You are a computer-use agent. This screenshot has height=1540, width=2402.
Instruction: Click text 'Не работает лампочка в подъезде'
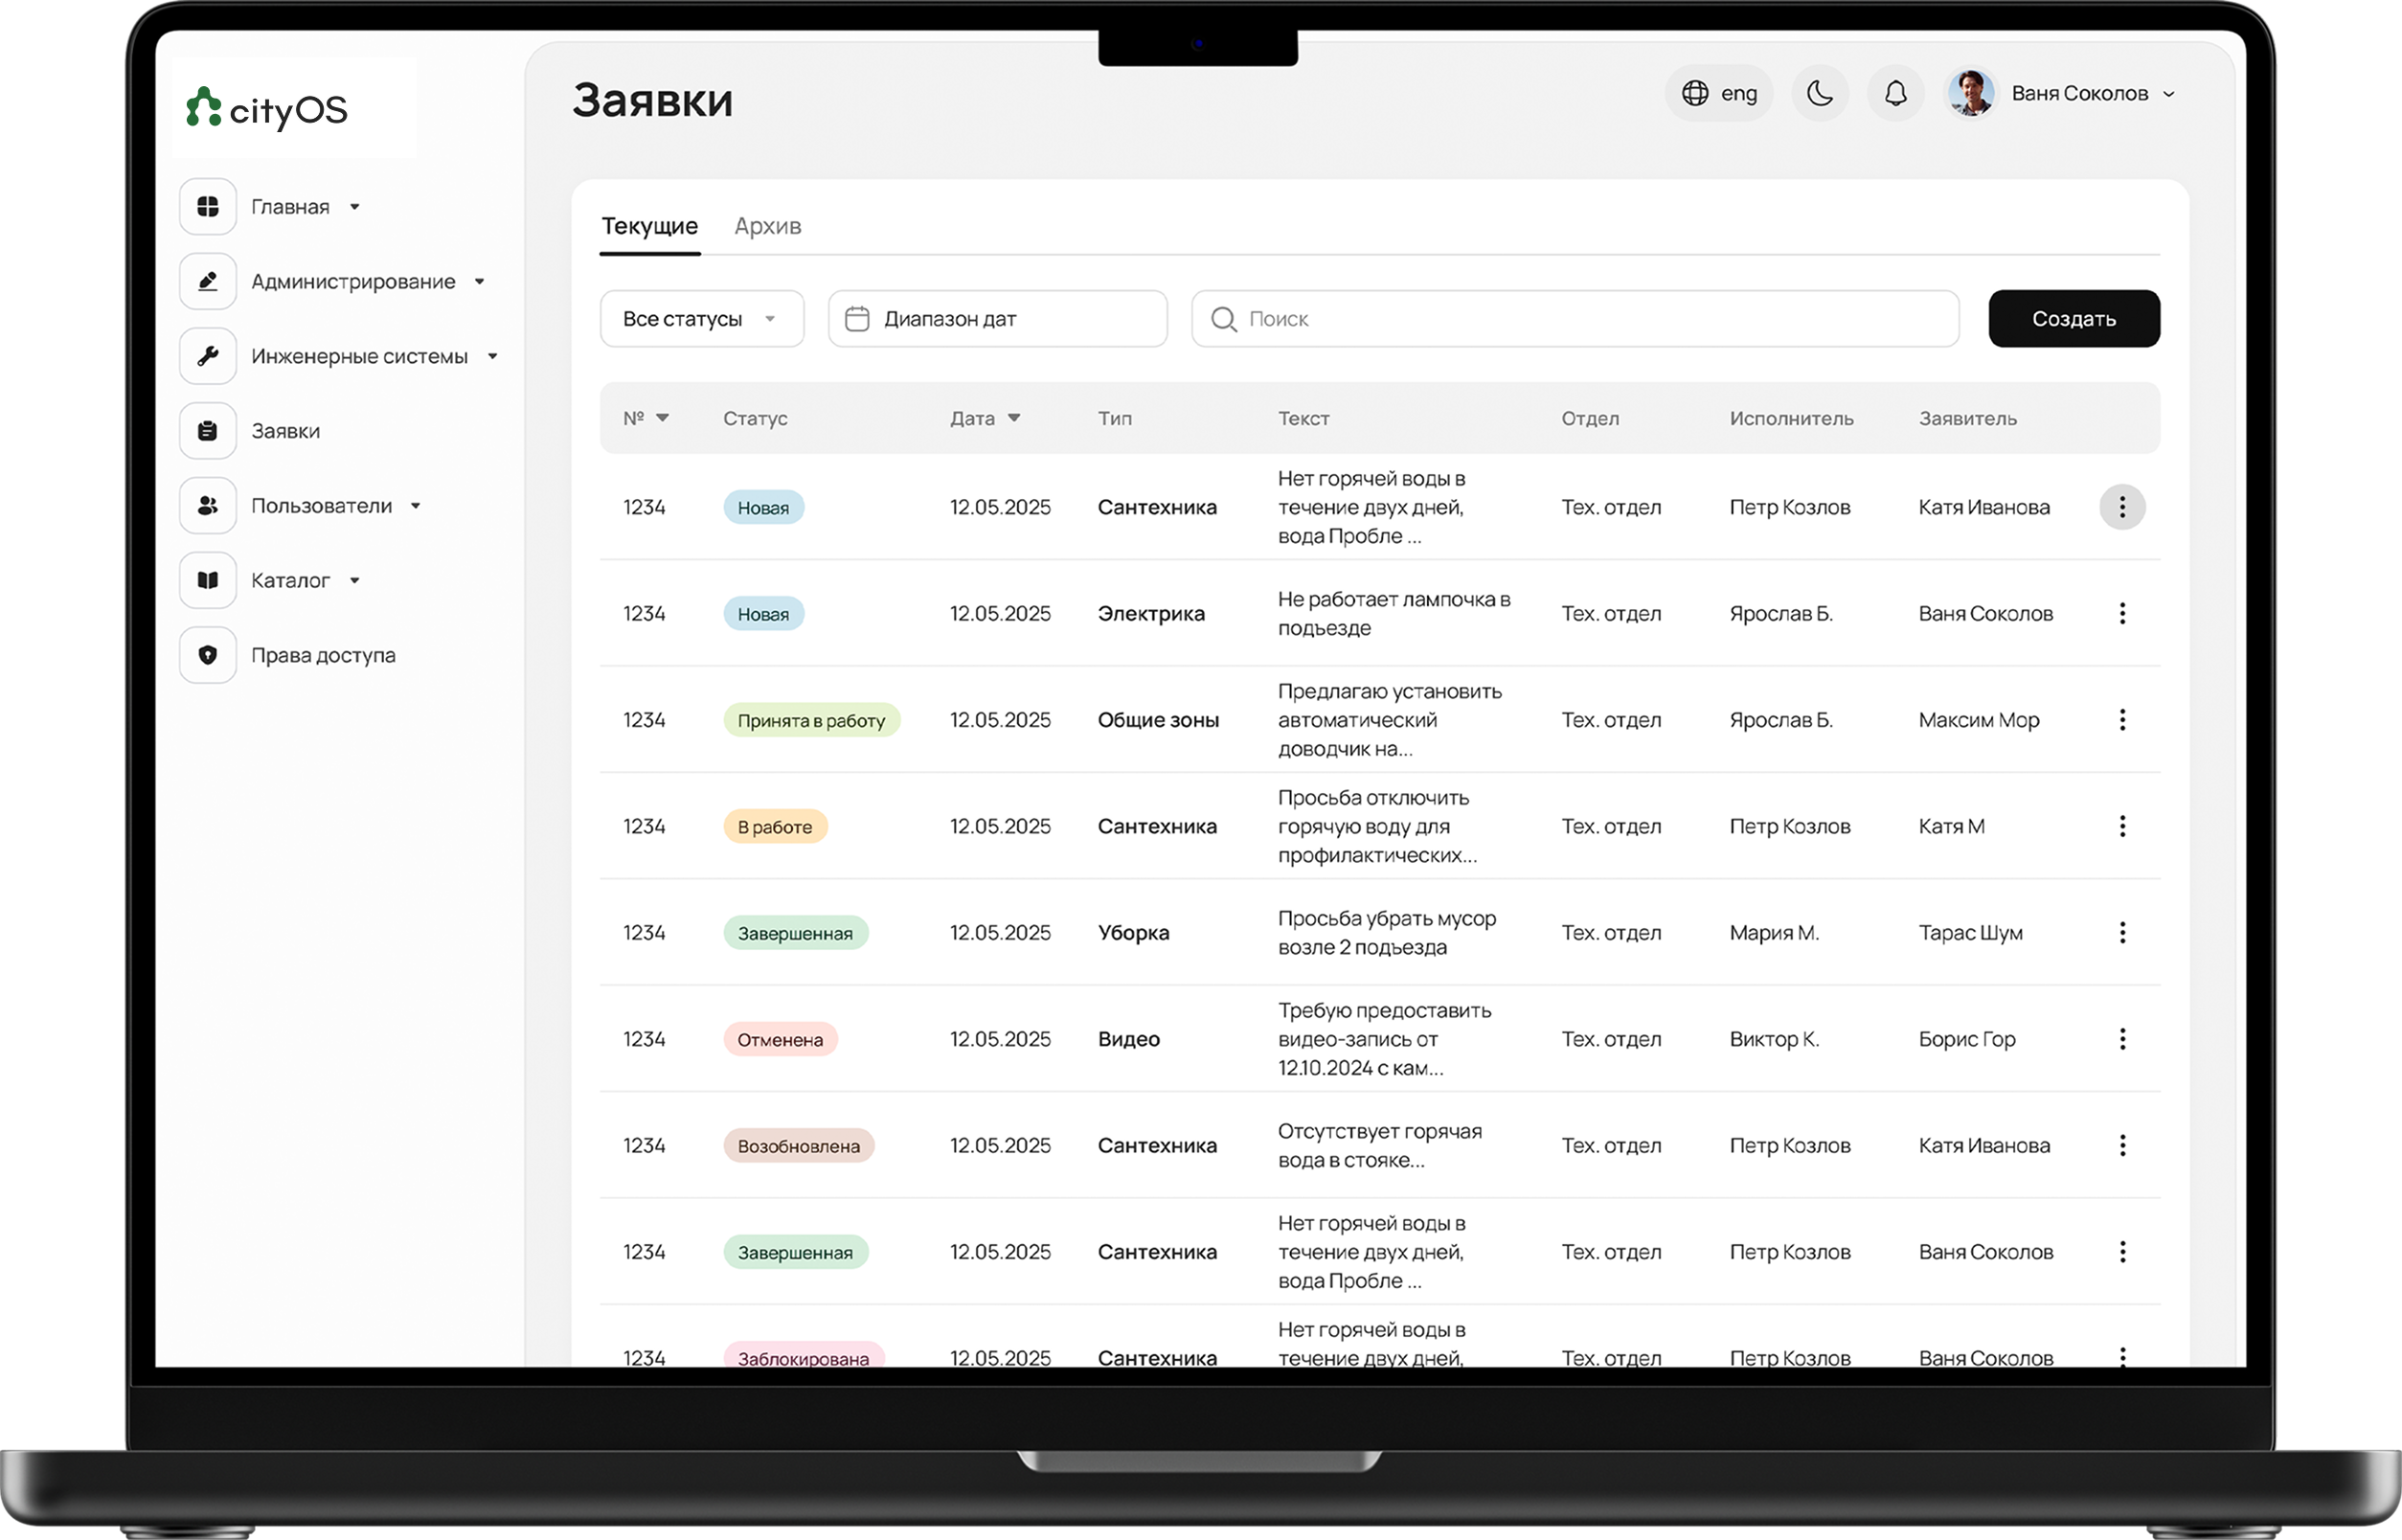(1394, 614)
